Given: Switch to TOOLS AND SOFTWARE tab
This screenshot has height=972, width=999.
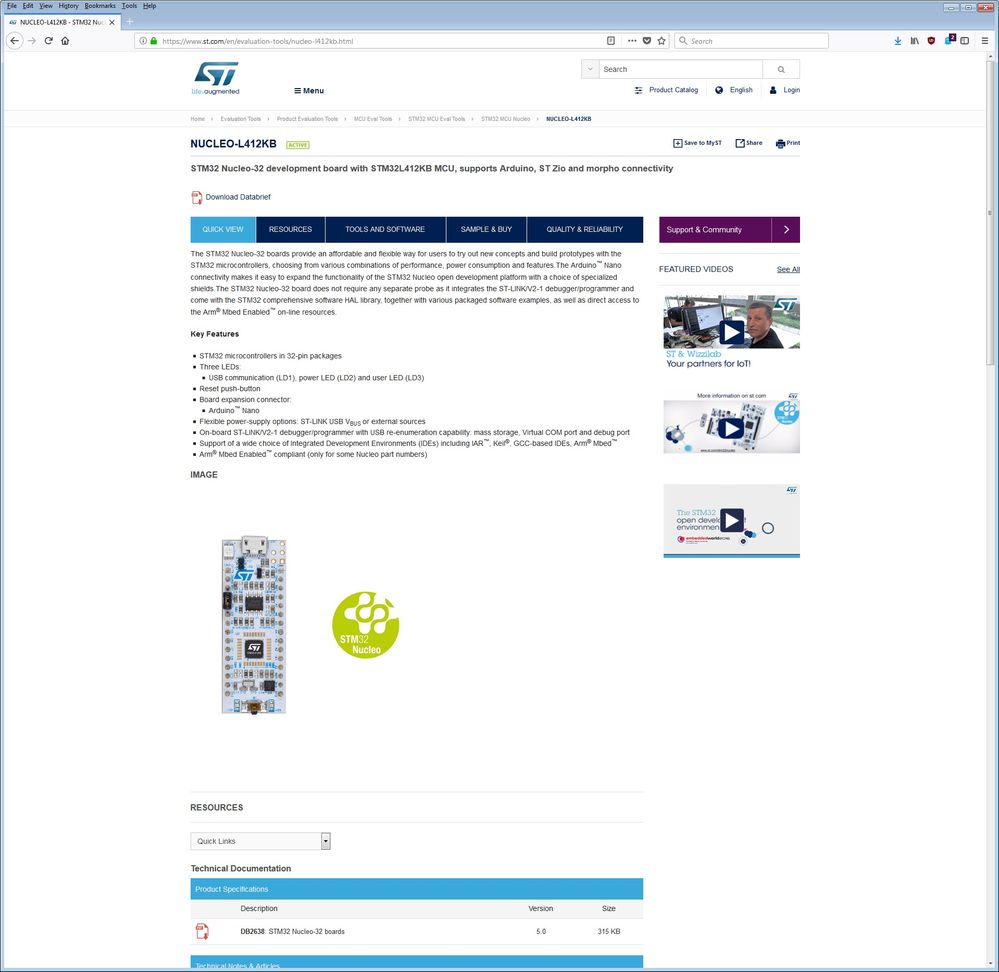Looking at the screenshot, I should pyautogui.click(x=385, y=229).
